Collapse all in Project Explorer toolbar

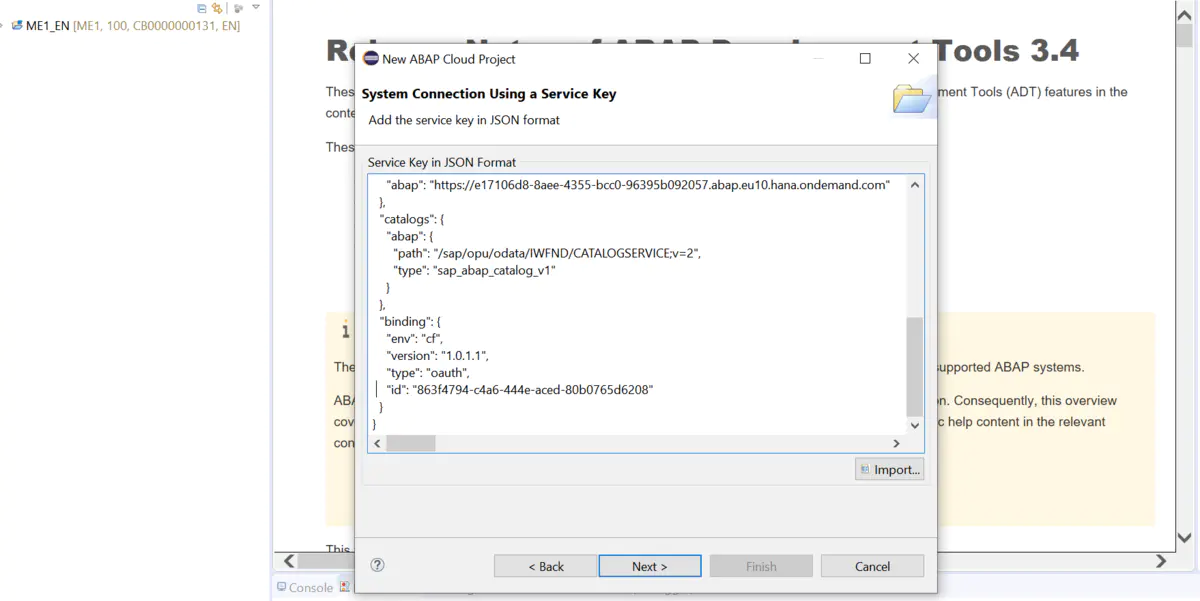coord(202,7)
